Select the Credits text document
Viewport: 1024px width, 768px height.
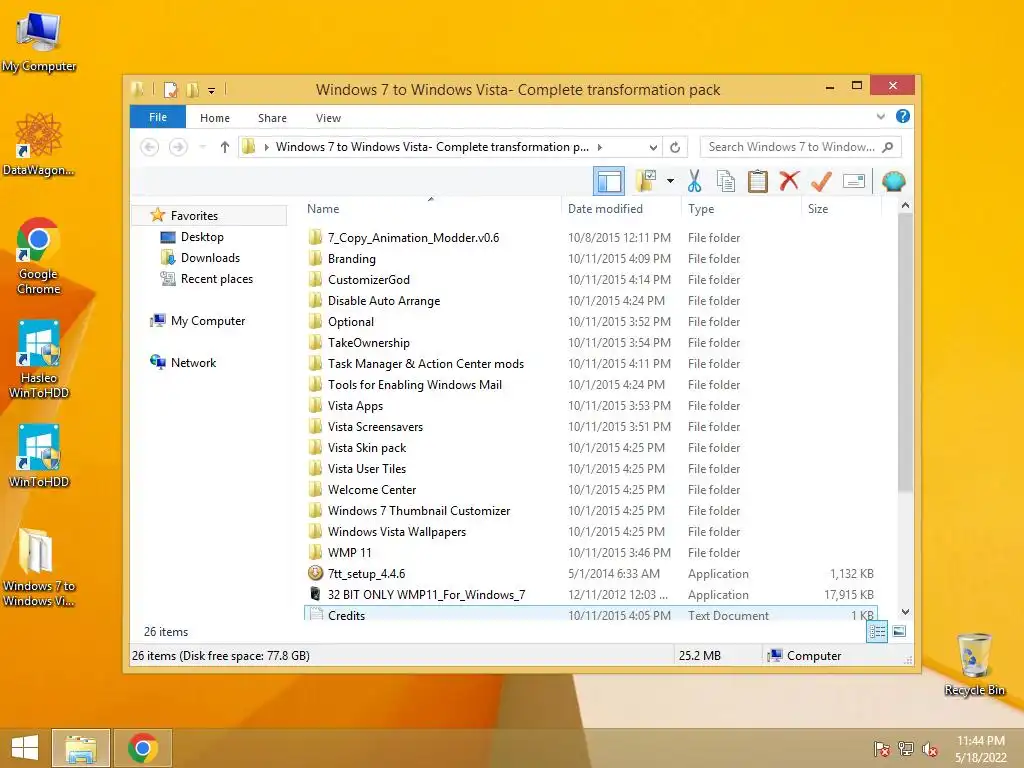pyautogui.click(x=590, y=615)
